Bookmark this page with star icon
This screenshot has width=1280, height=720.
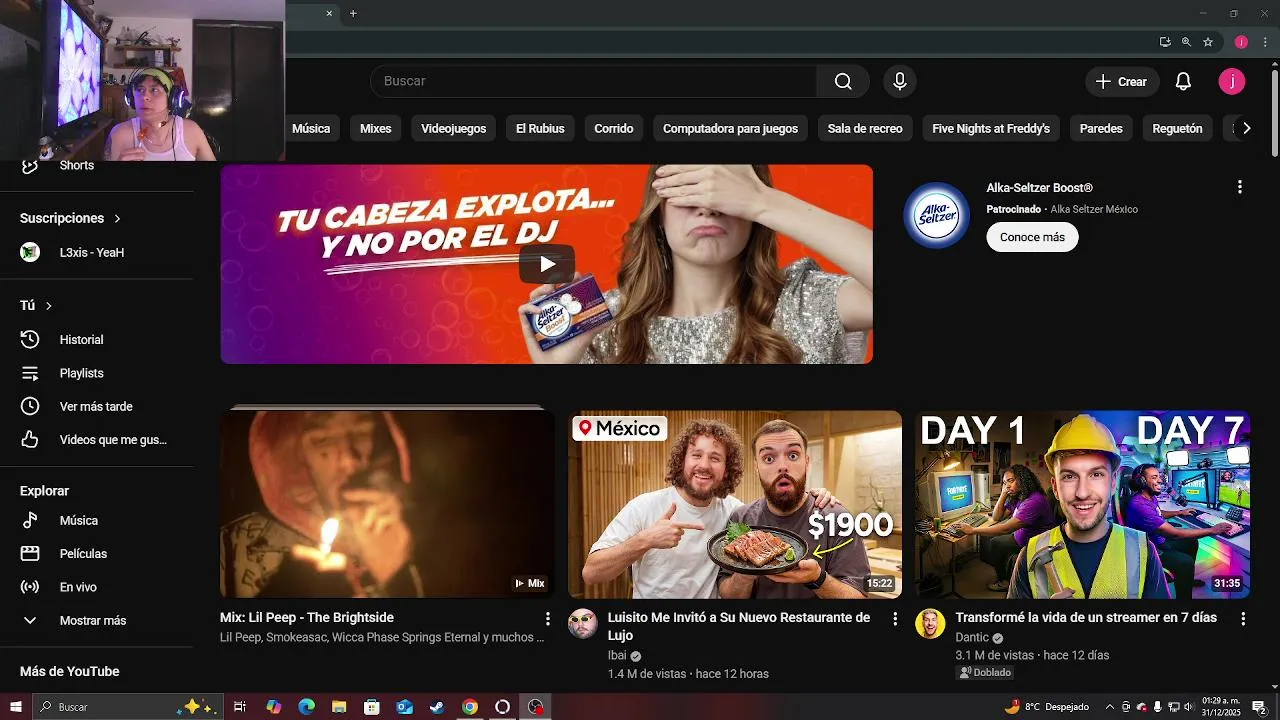pyautogui.click(x=1208, y=42)
